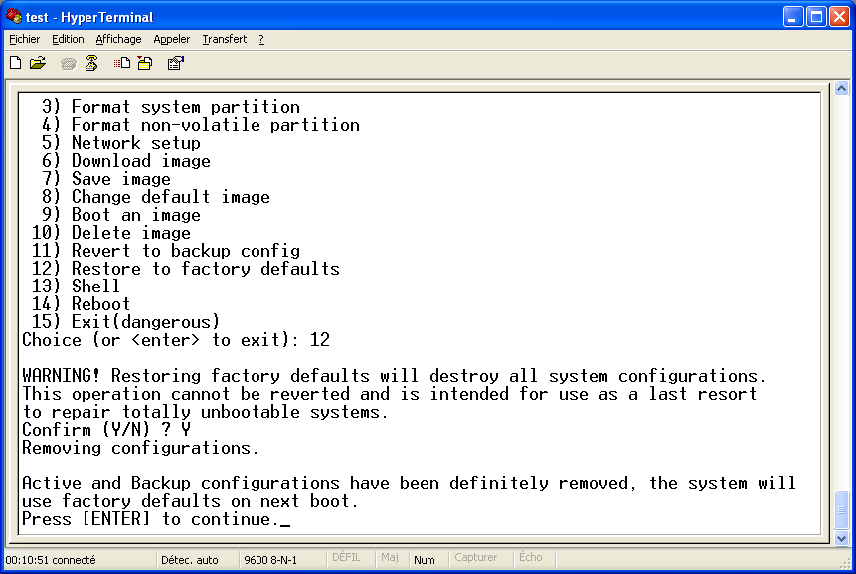Click the New connection toolbar icon

click(x=16, y=63)
